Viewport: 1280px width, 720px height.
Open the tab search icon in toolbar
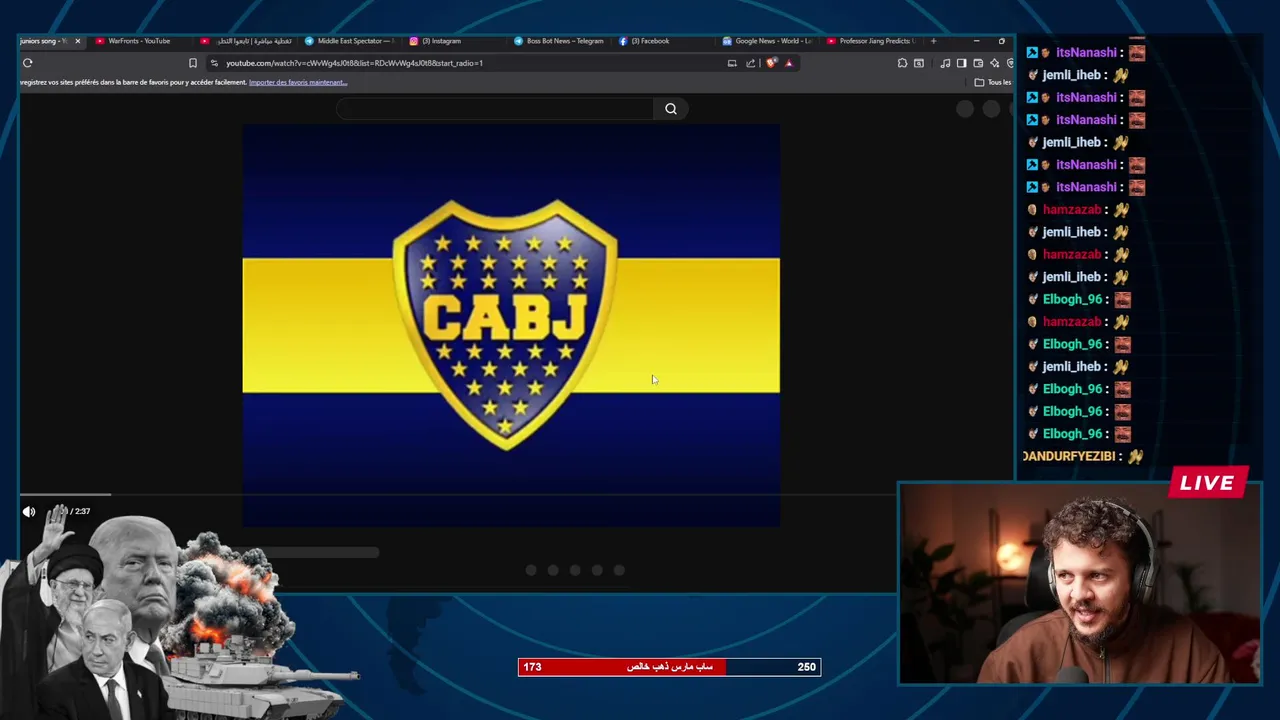coord(919,63)
